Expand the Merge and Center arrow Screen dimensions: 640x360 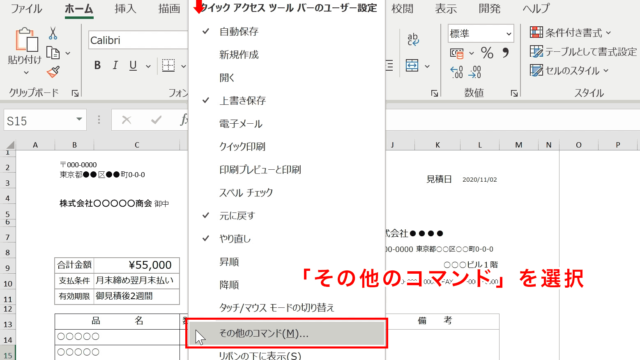tap(427, 66)
